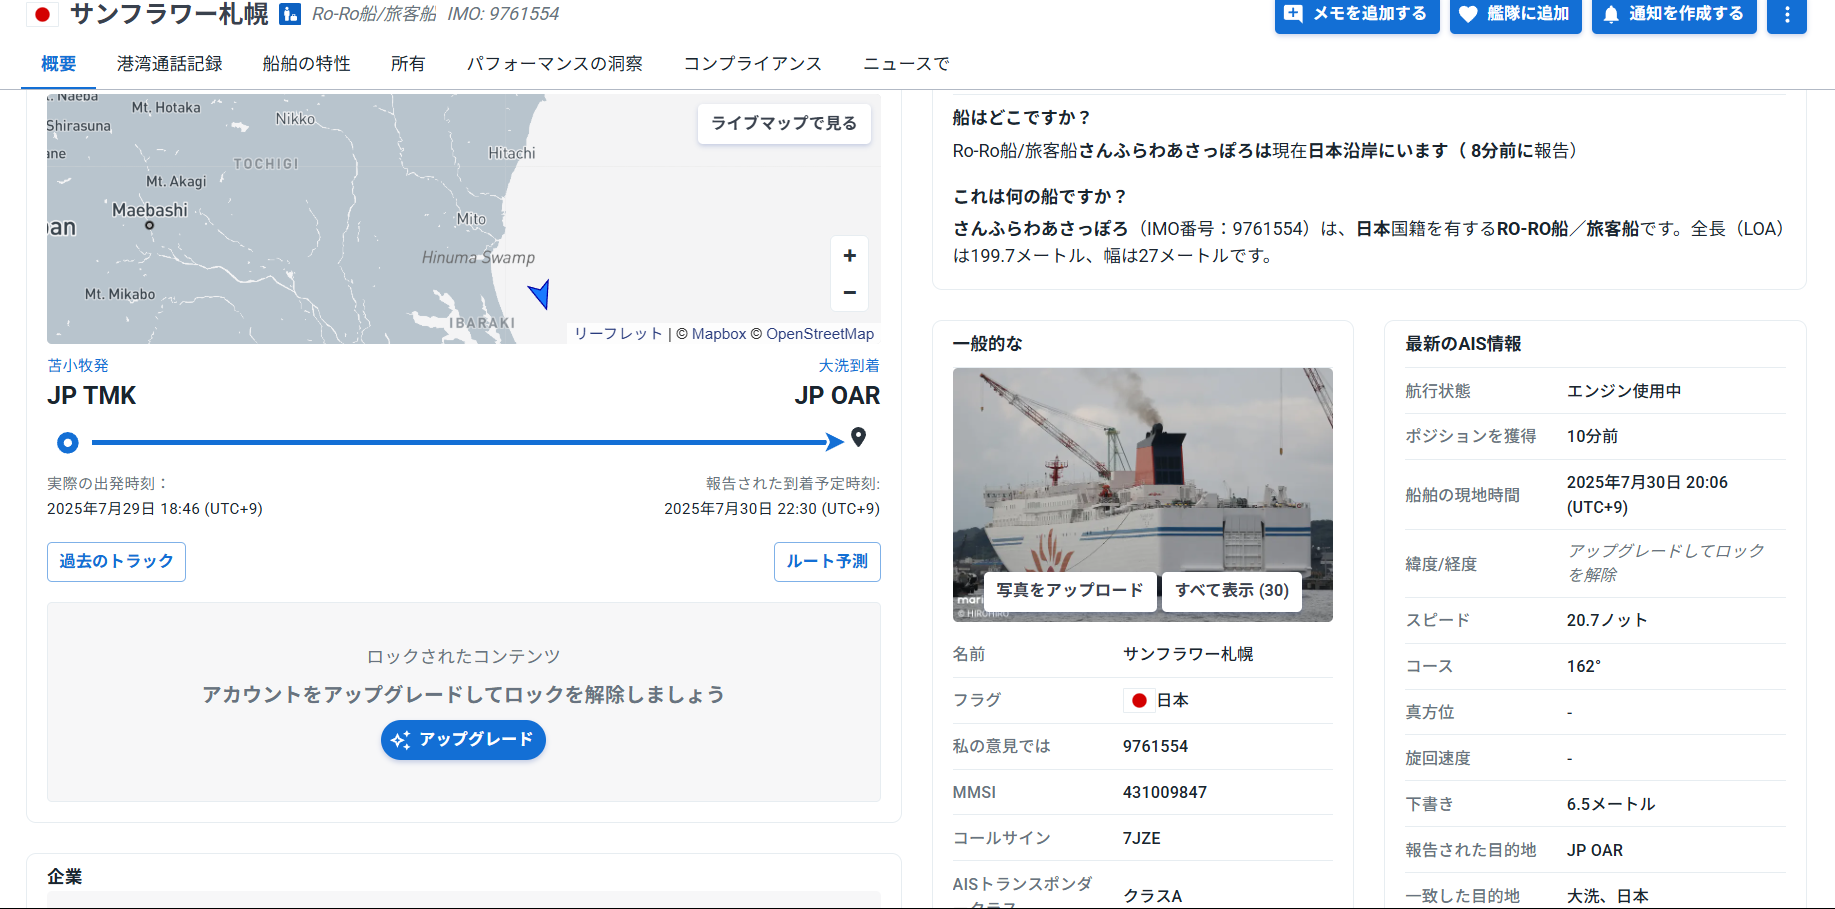The image size is (1835, 909).
Task: Add a memo with メモを追加する button
Action: [x=1357, y=14]
